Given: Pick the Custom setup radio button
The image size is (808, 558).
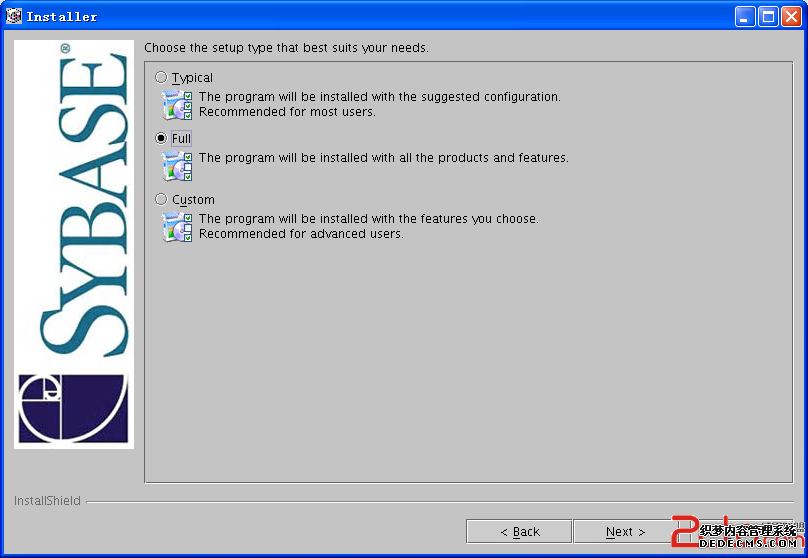Looking at the screenshot, I should pyautogui.click(x=161, y=200).
